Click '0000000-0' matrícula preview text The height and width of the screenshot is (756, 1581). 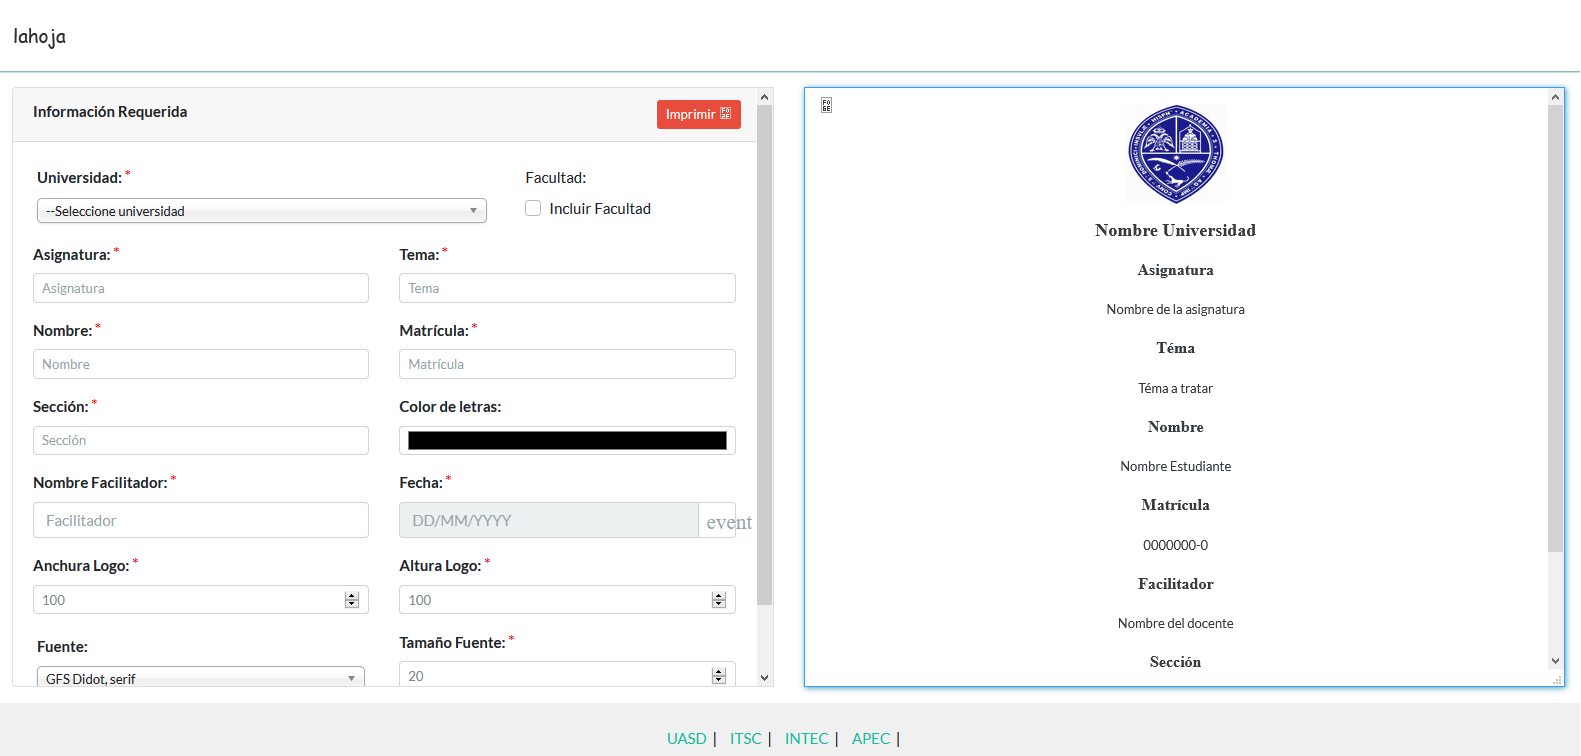pyautogui.click(x=1175, y=545)
